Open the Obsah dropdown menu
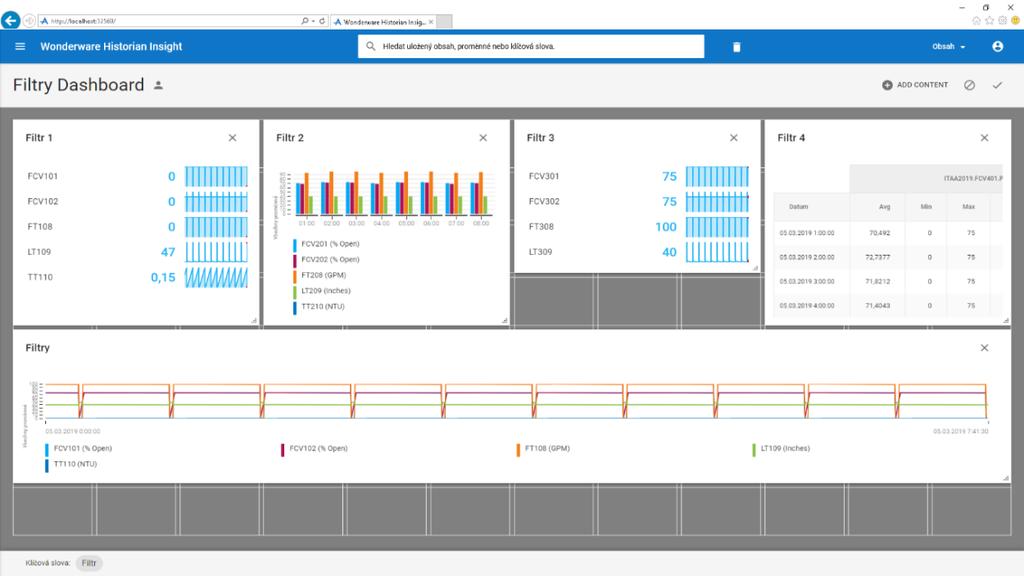Image resolution: width=1024 pixels, height=576 pixels. tap(949, 46)
